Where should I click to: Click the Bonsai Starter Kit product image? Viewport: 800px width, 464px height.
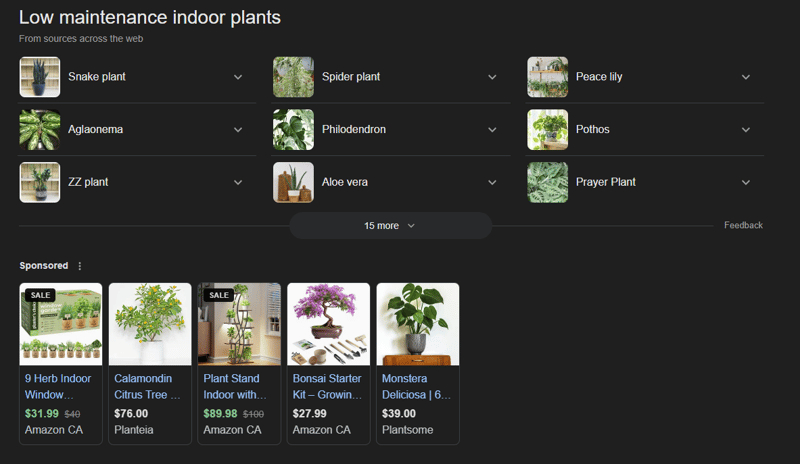(x=328, y=324)
